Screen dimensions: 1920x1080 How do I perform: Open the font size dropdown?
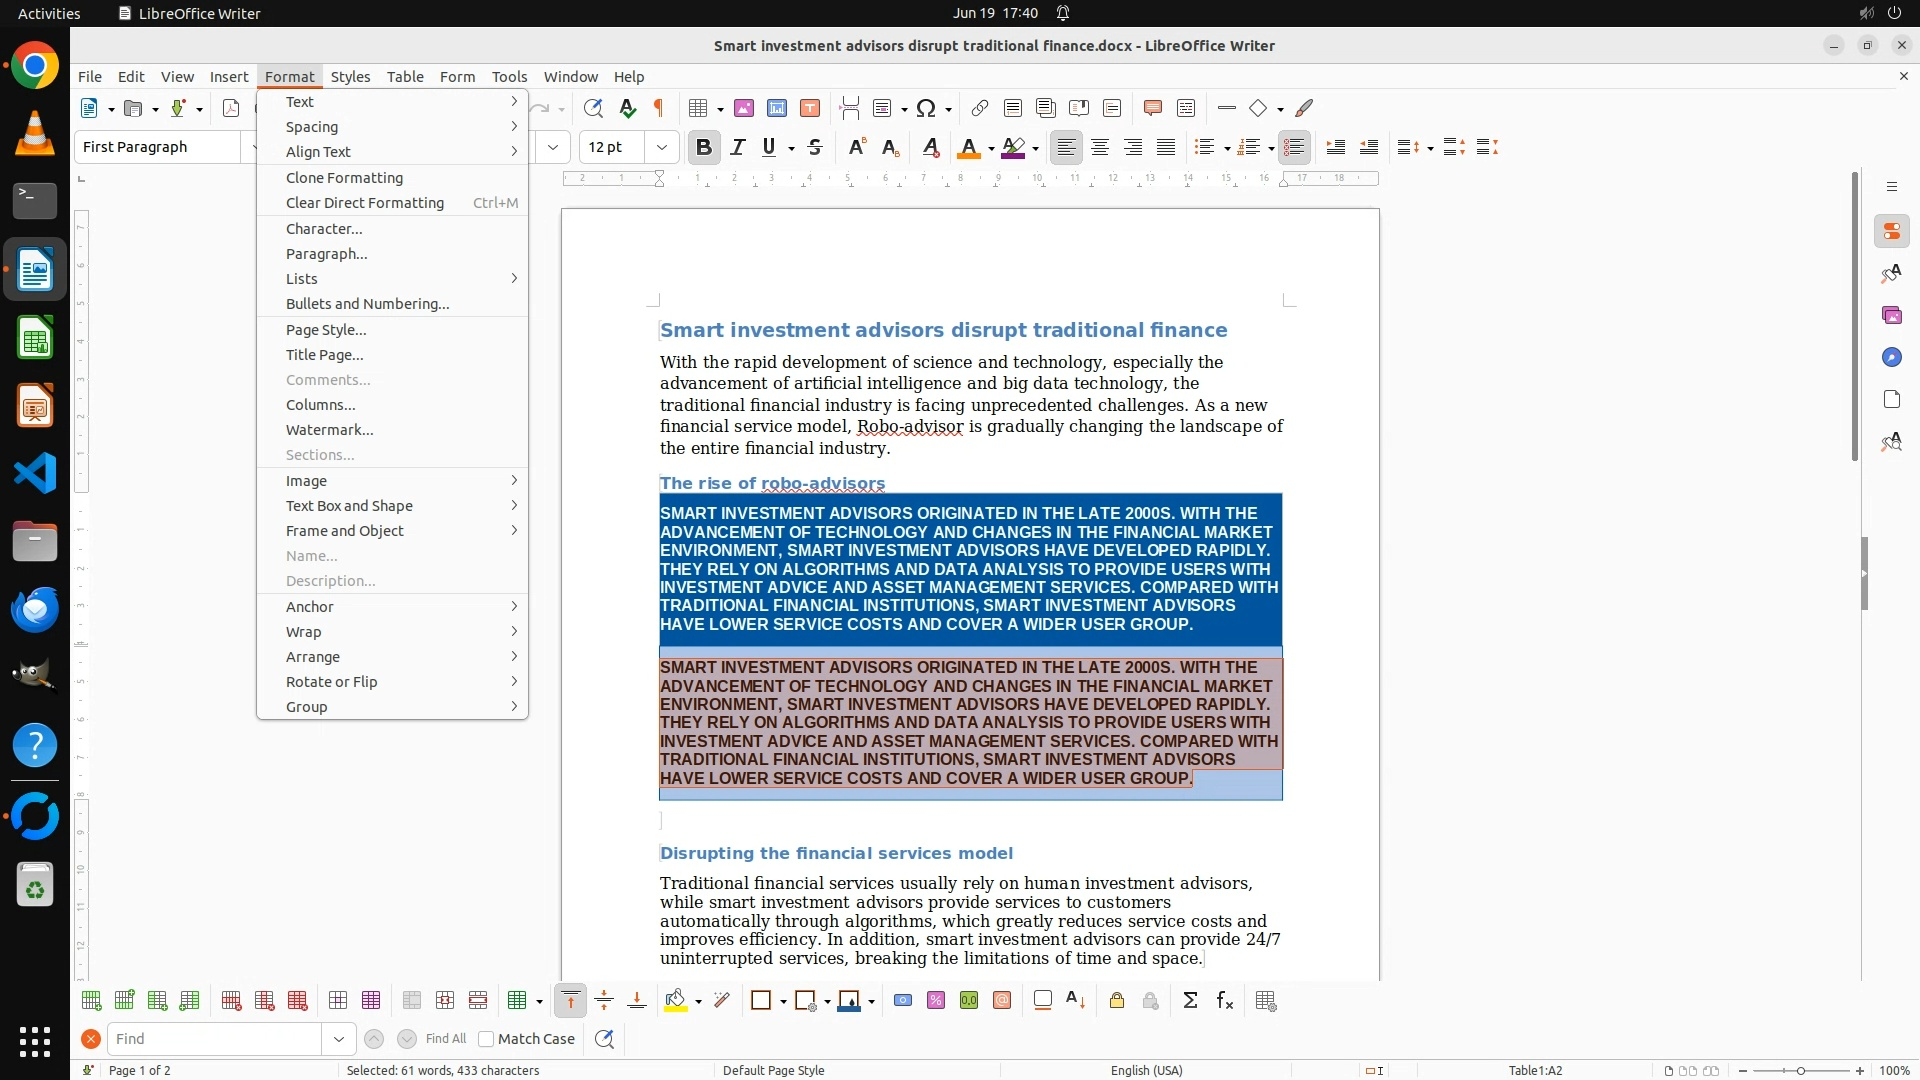point(662,147)
